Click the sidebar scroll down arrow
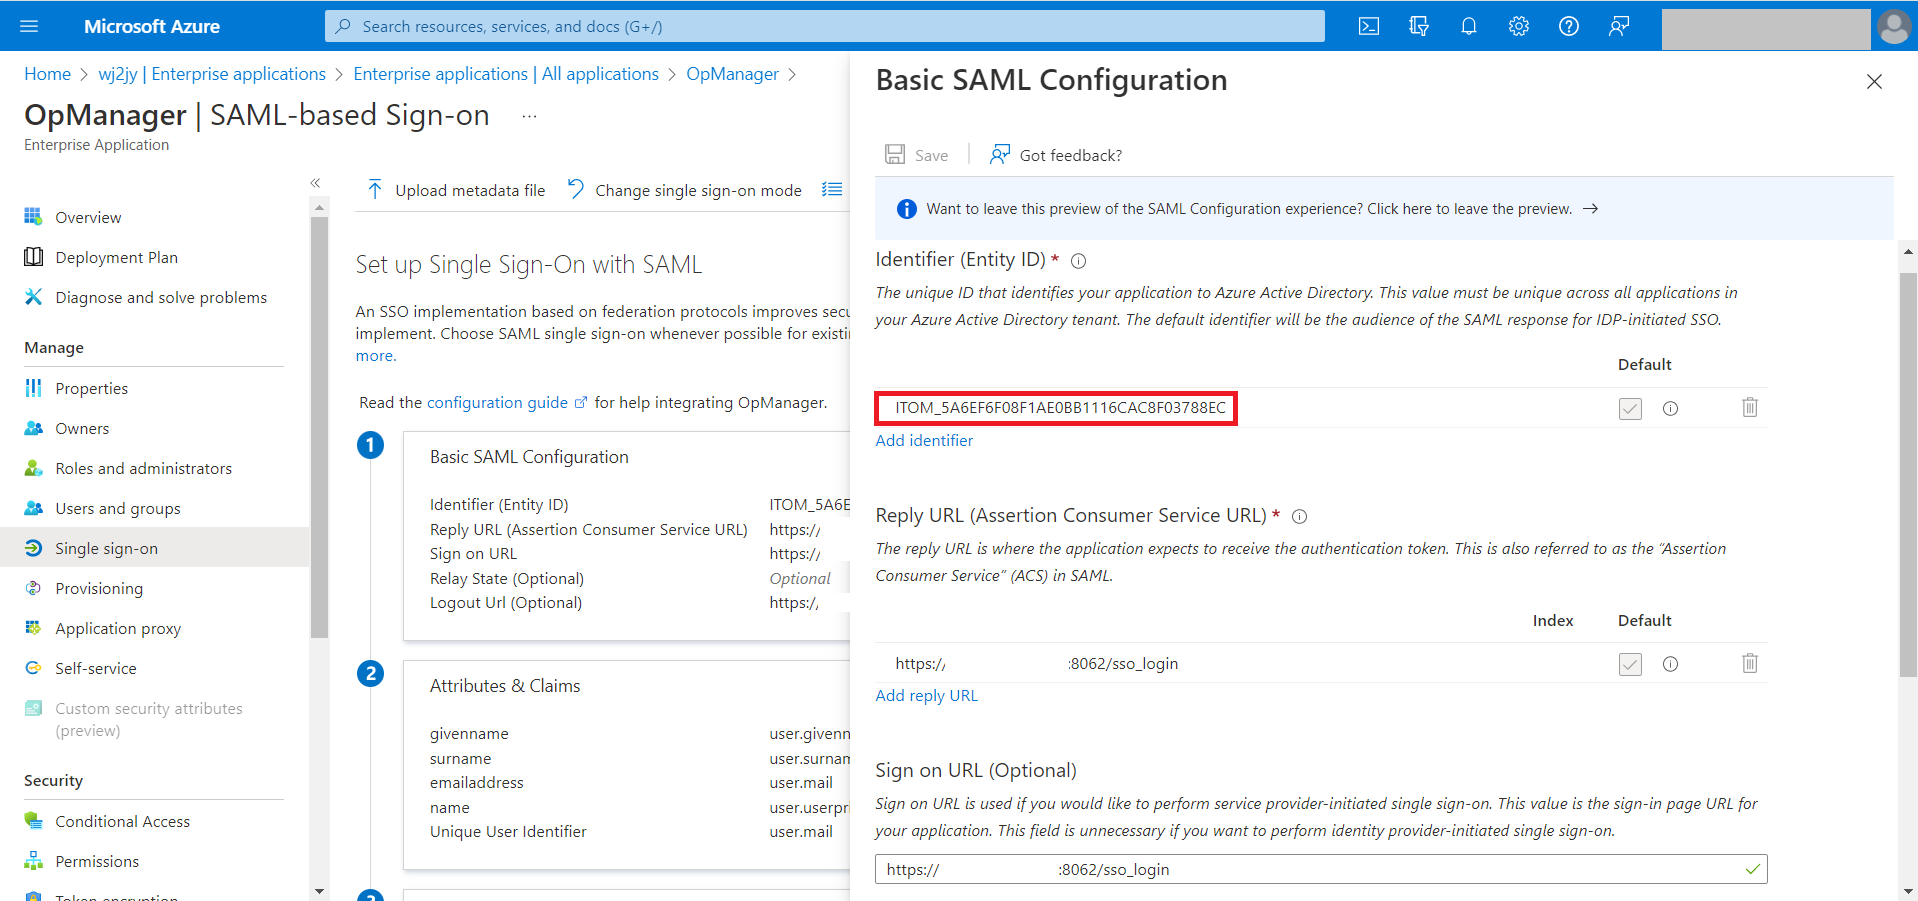Screen dimensions: 1918x901 319,891
